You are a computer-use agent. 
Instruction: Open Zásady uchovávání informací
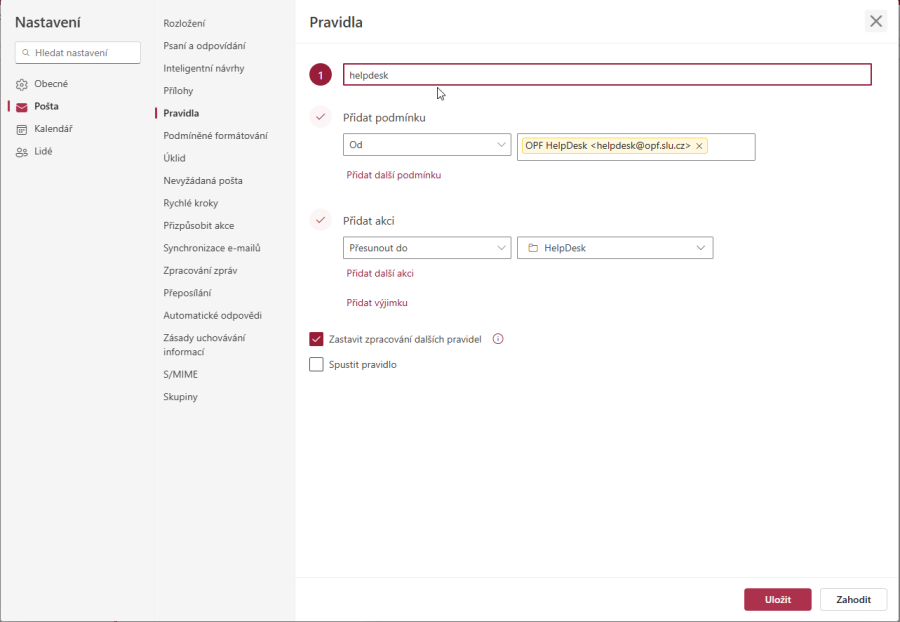204,345
